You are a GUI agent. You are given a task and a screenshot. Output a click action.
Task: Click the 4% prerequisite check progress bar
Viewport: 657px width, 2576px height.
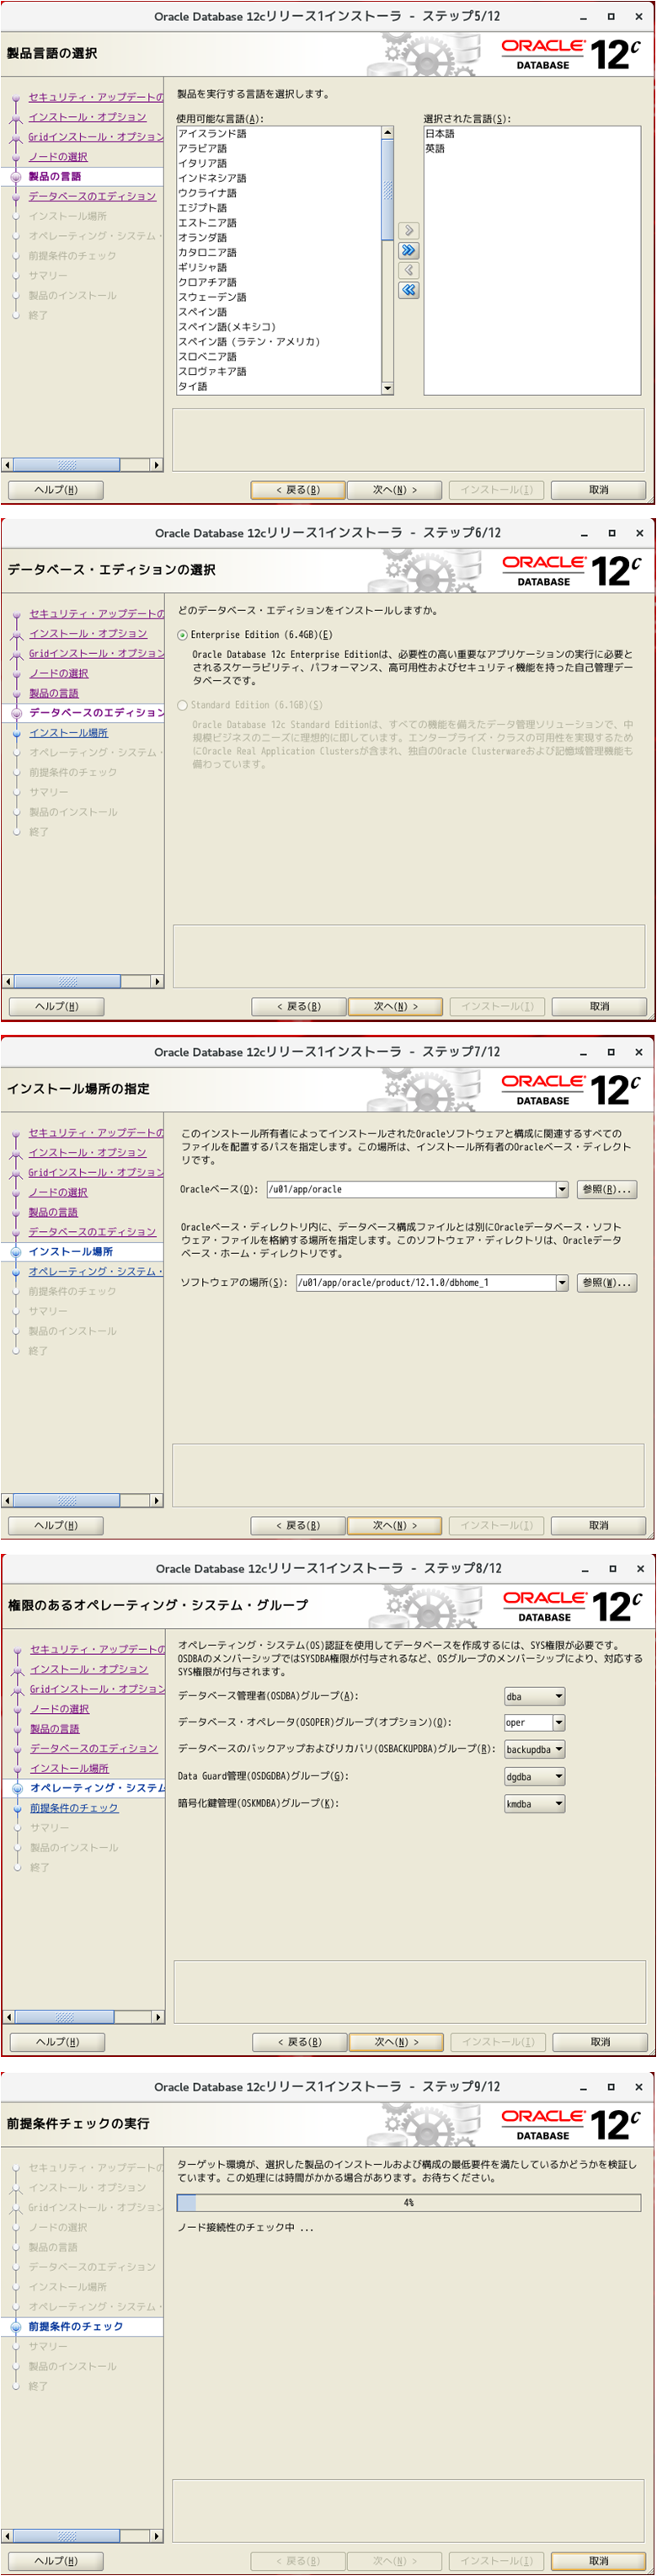(408, 2202)
